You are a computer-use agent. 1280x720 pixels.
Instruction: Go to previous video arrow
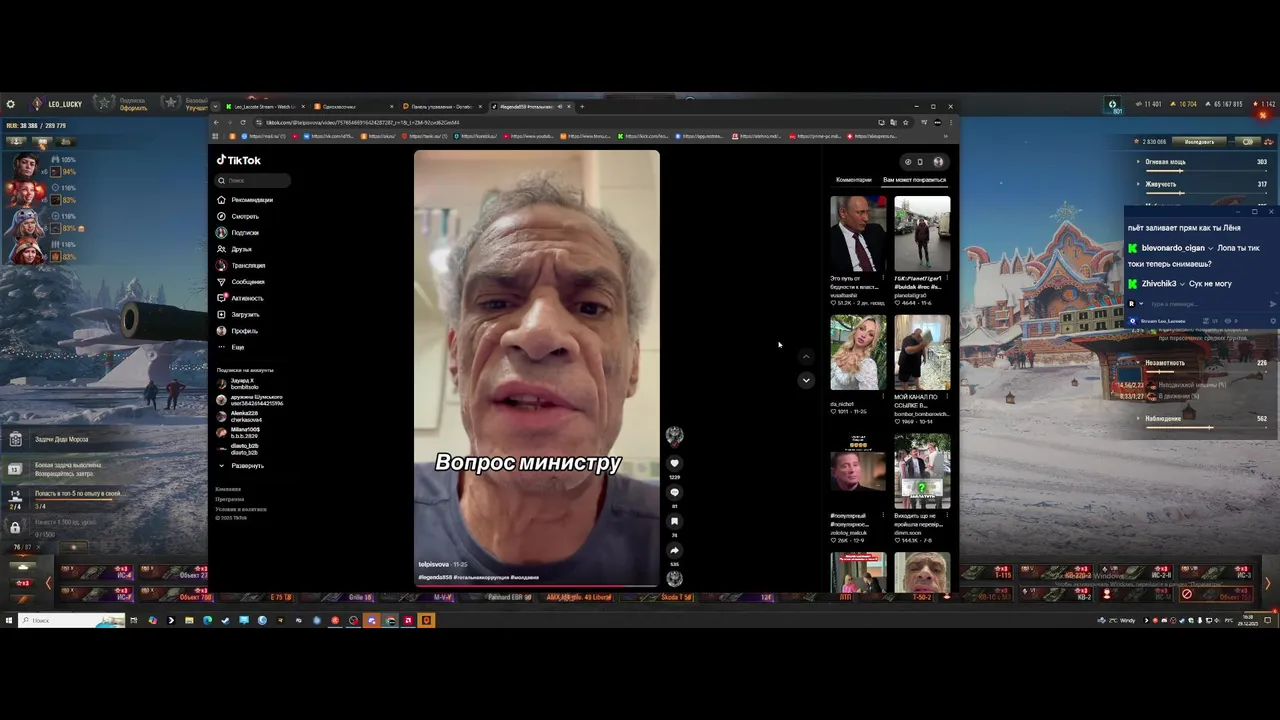click(x=806, y=357)
